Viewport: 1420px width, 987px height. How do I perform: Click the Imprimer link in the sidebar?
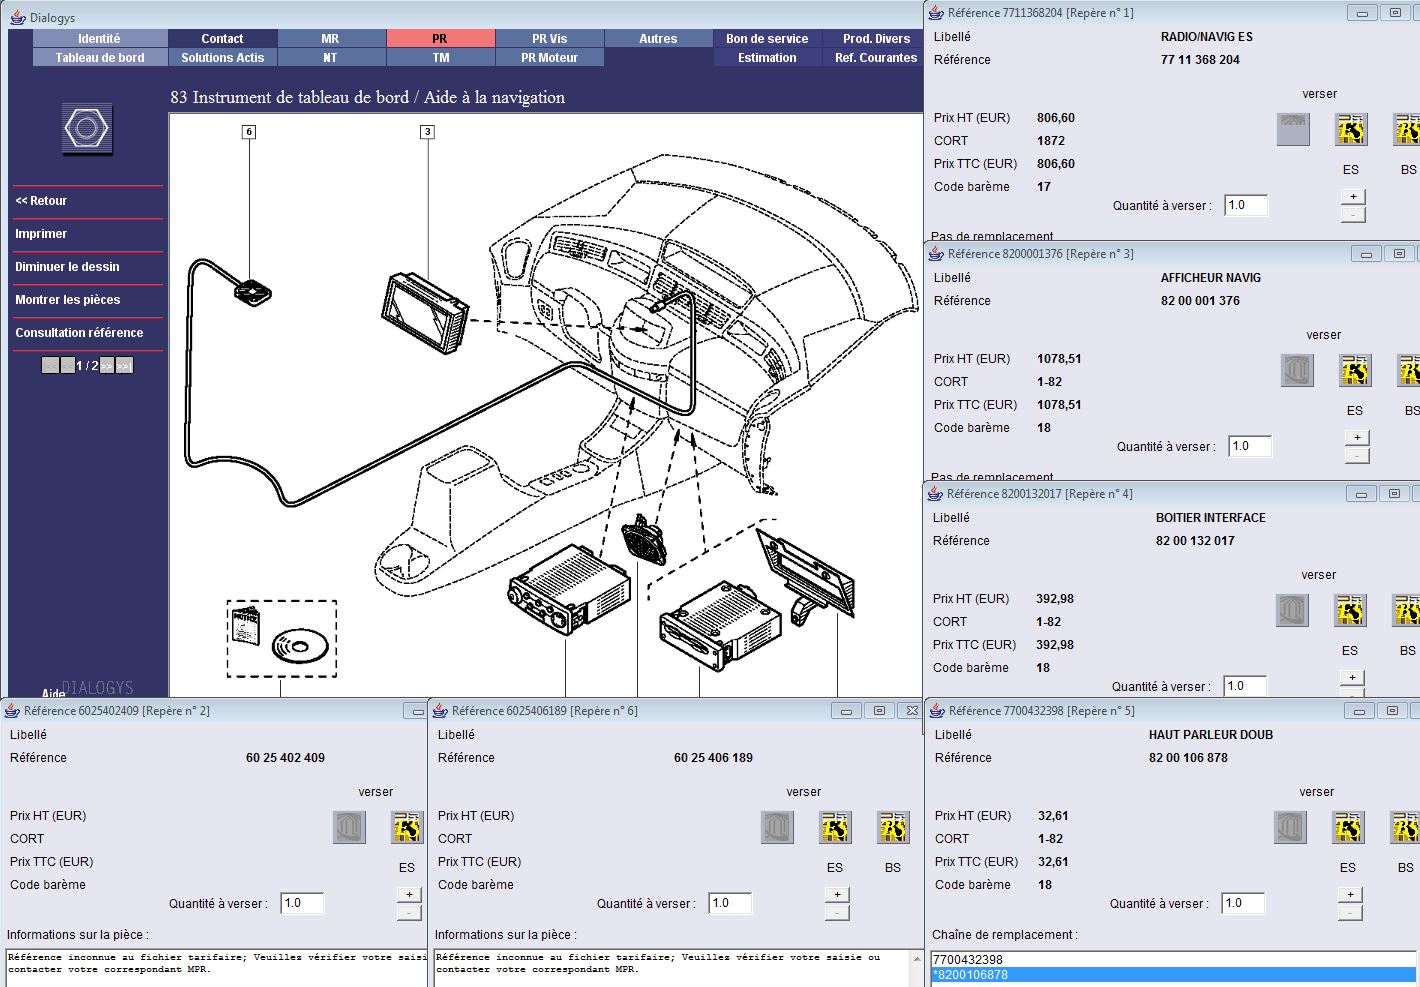pos(41,234)
